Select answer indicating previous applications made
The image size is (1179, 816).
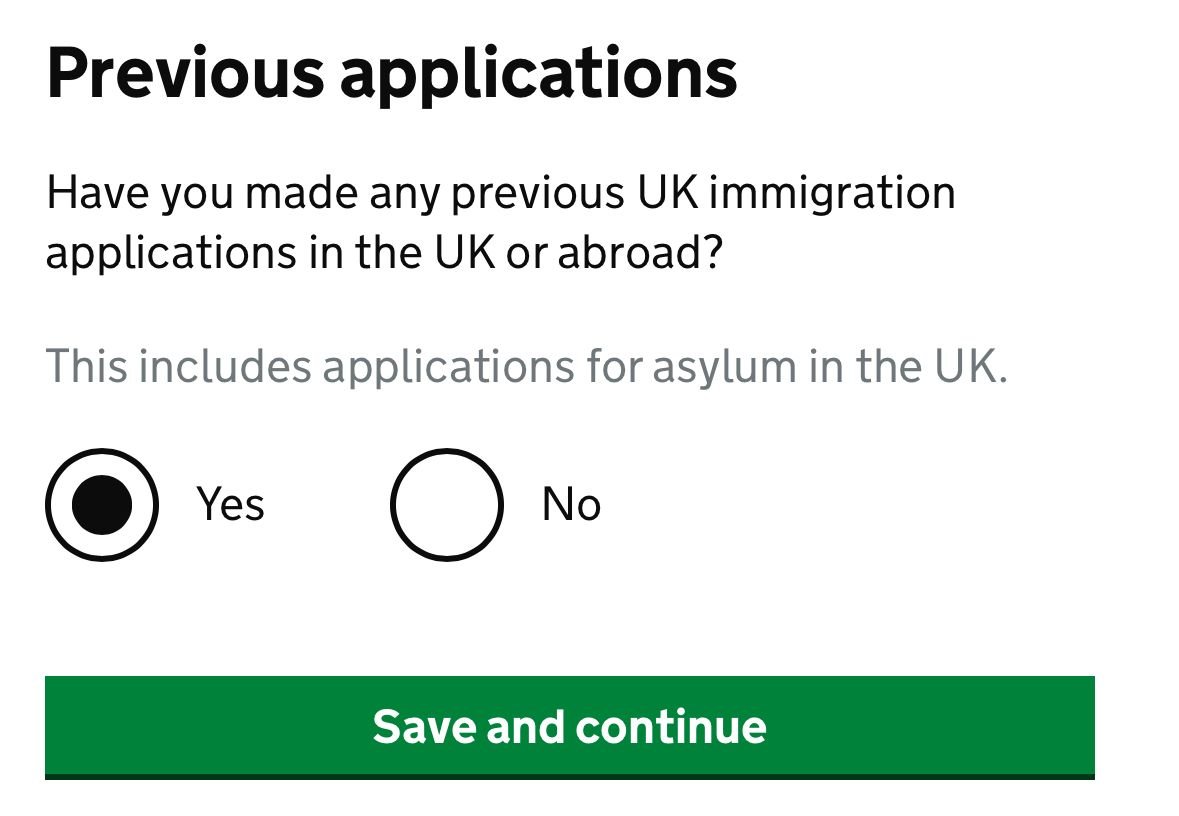(x=103, y=506)
